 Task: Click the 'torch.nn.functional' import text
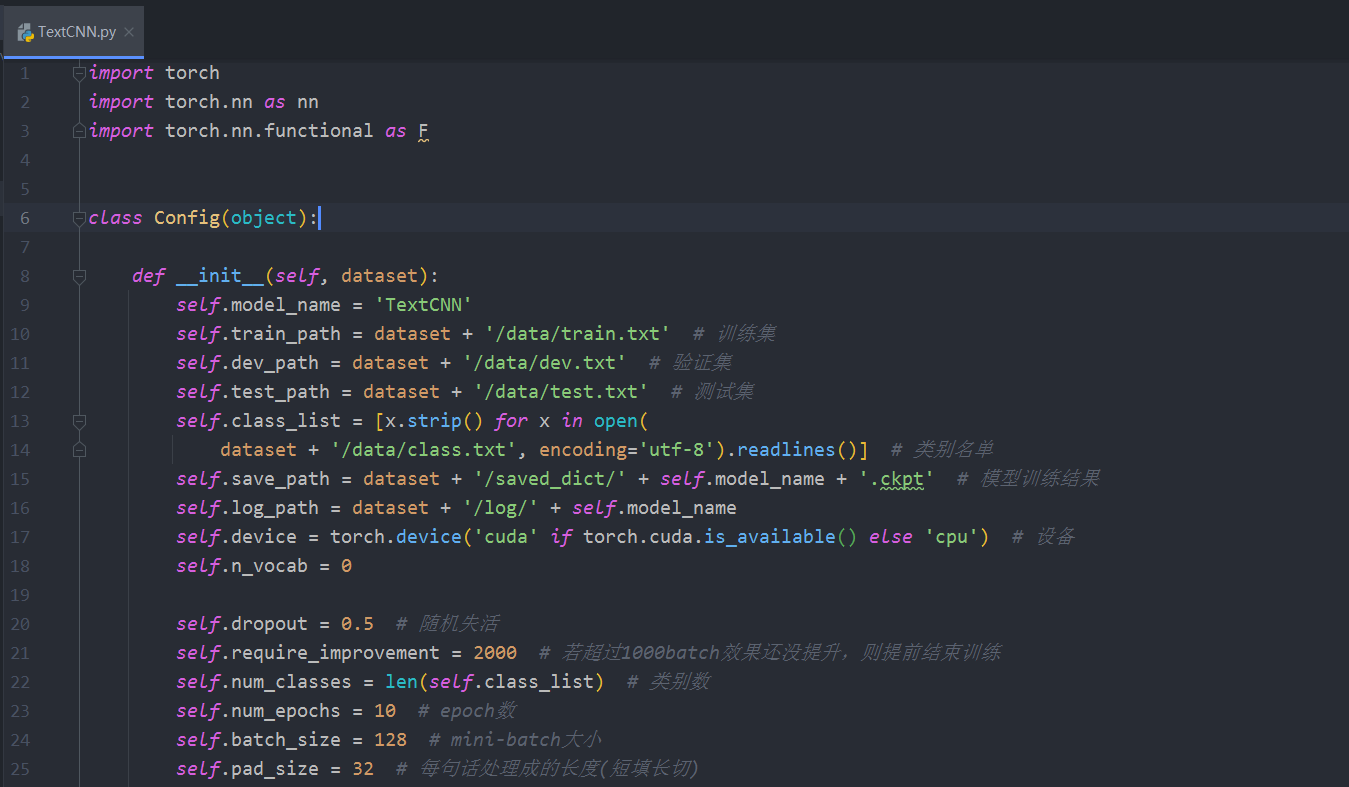pos(269,131)
